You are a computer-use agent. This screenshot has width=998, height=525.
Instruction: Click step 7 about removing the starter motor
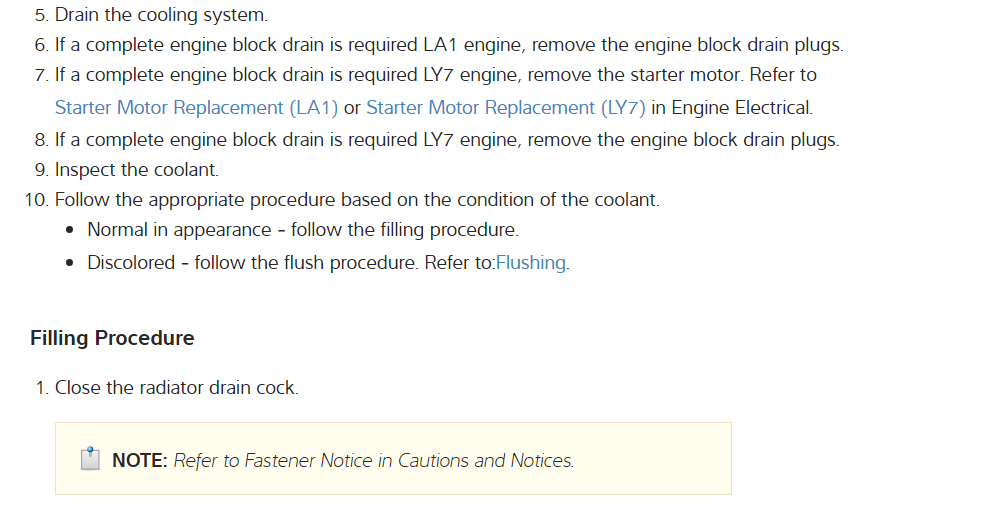click(x=435, y=75)
